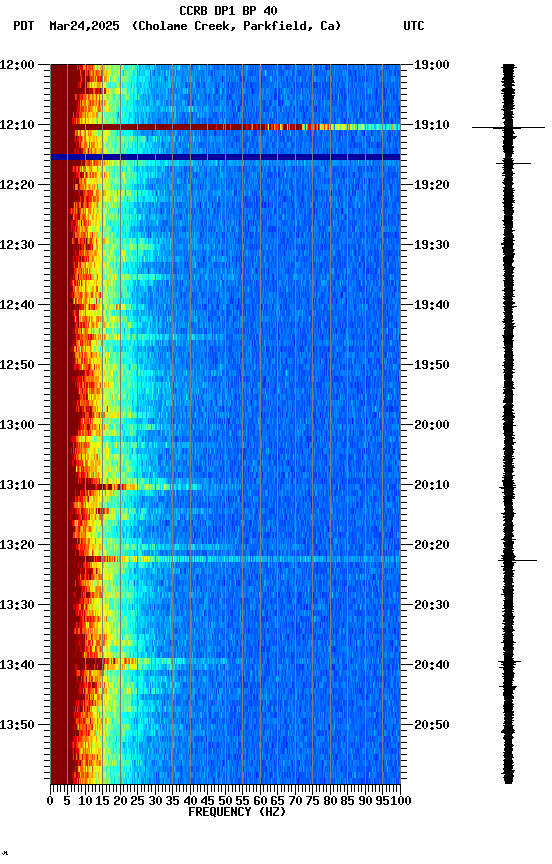This screenshot has width=552, height=864.
Task: Click the seismogram spike near 20:40 UTC
Action: (510, 662)
